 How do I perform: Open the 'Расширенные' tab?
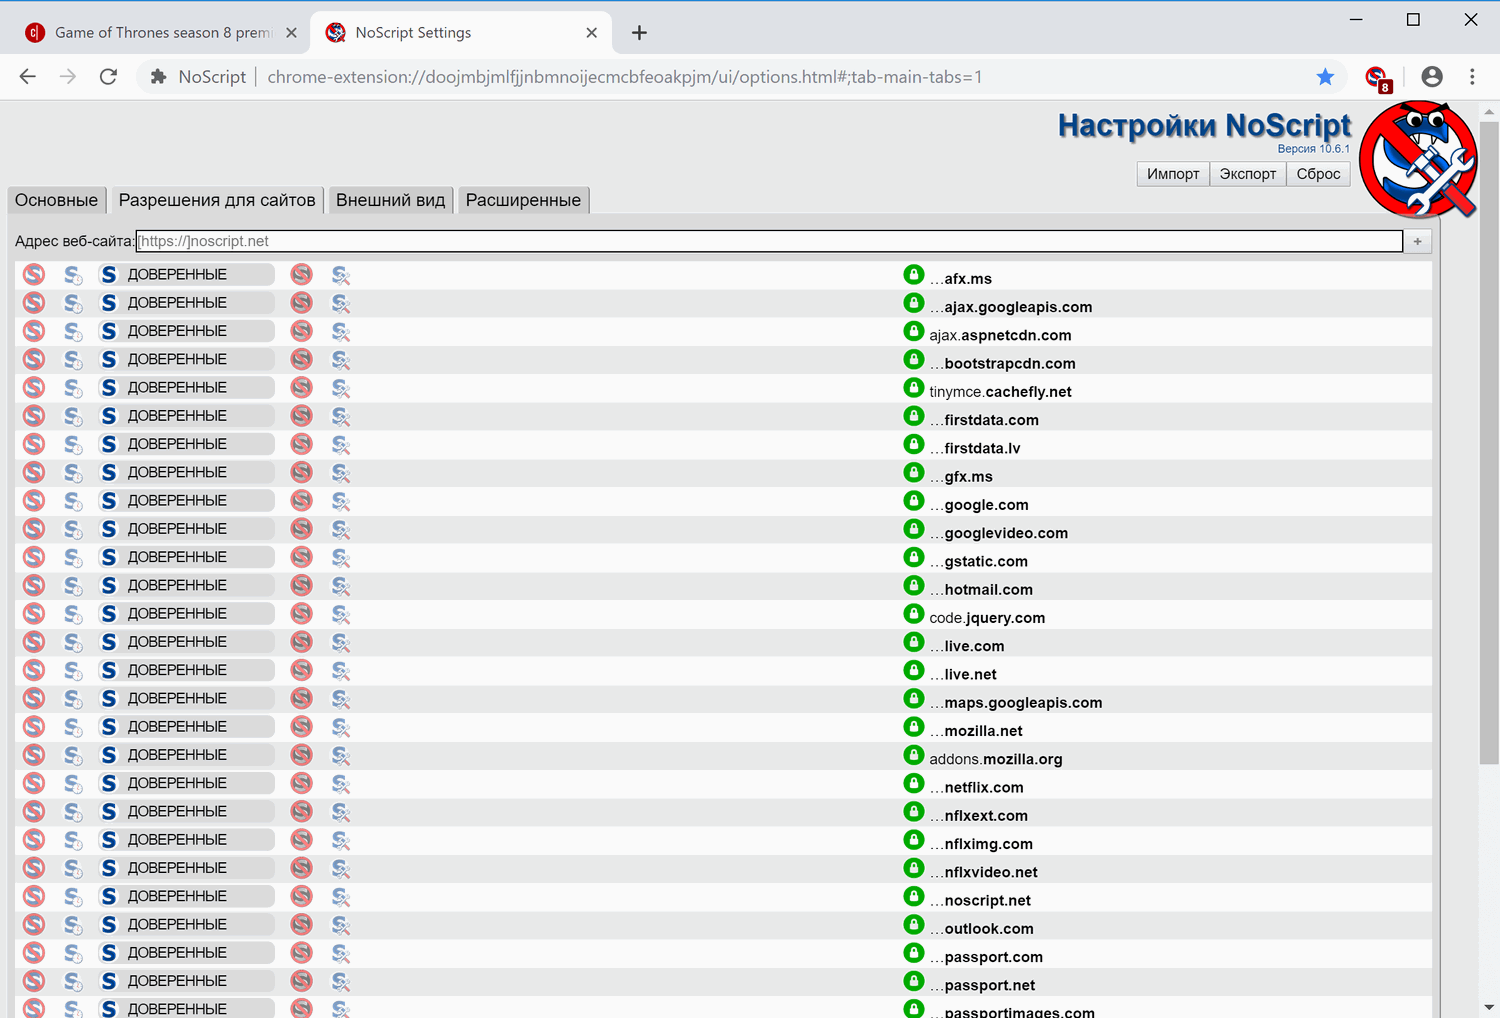point(523,200)
